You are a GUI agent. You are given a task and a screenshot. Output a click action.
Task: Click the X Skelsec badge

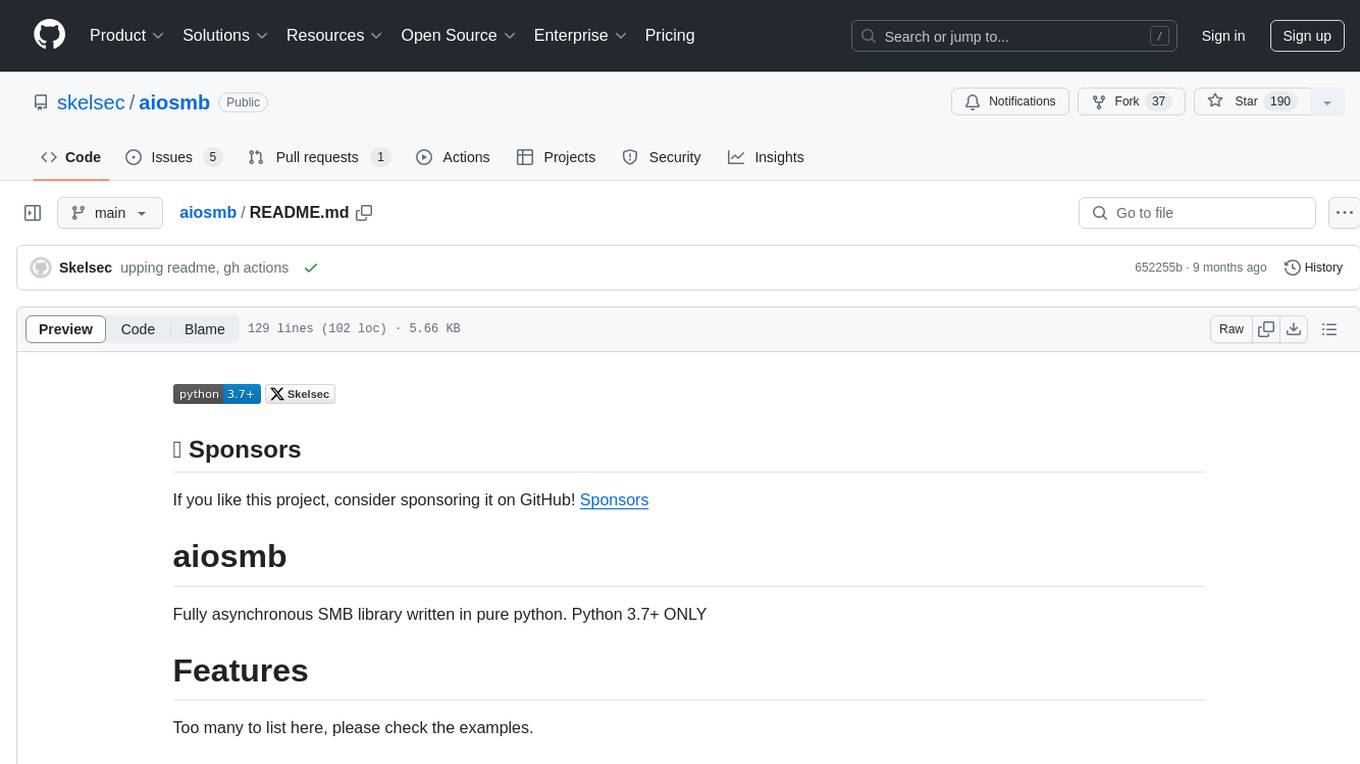pos(300,394)
